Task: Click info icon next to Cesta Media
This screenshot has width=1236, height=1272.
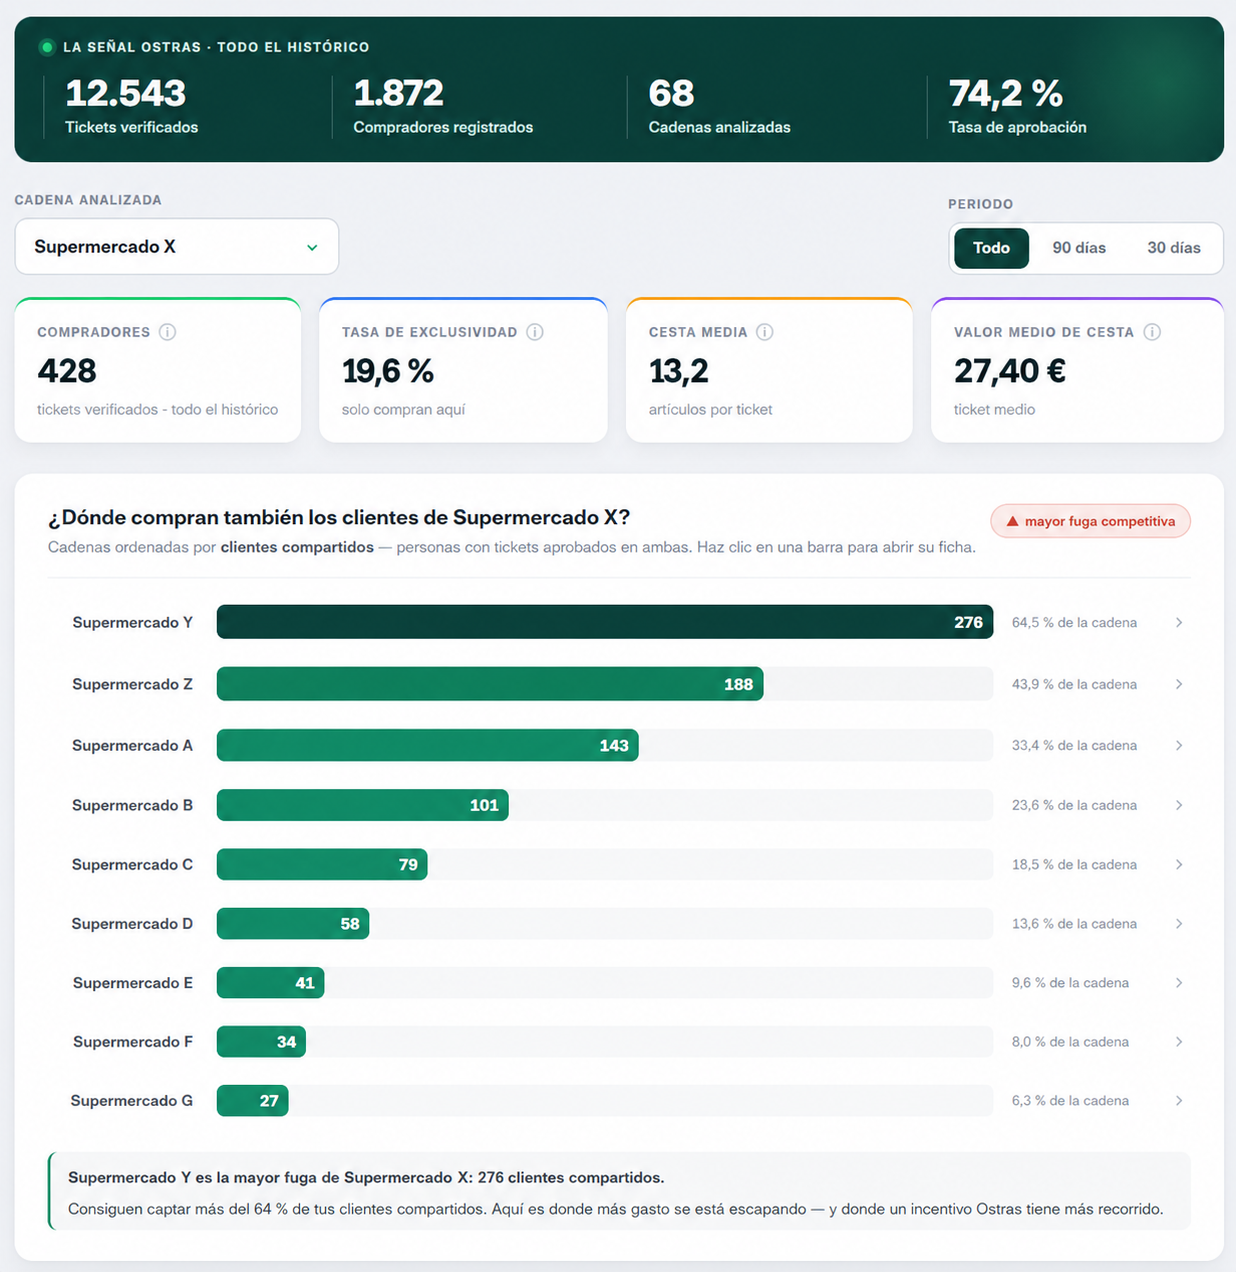Action: click(765, 332)
